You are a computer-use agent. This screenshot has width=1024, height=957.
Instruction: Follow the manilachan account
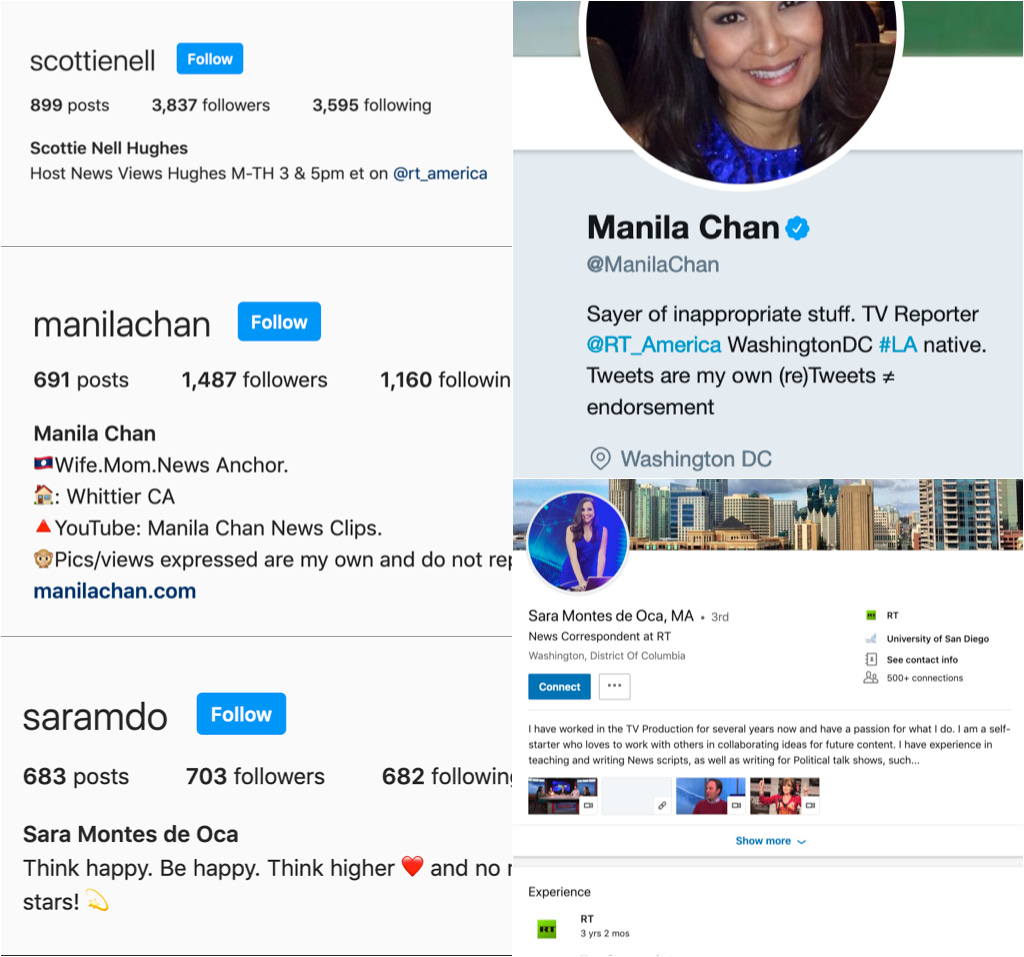click(279, 321)
